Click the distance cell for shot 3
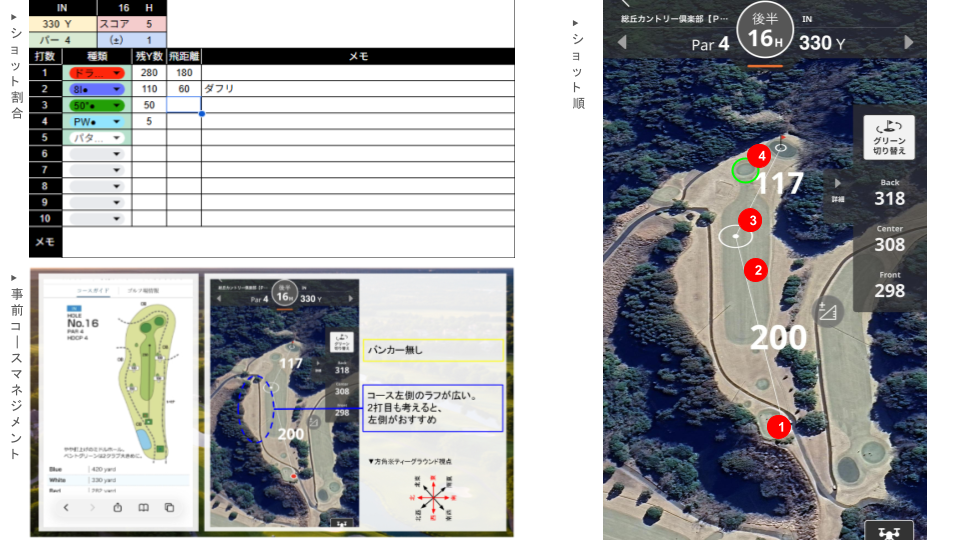This screenshot has width=960, height=540. 183,105
